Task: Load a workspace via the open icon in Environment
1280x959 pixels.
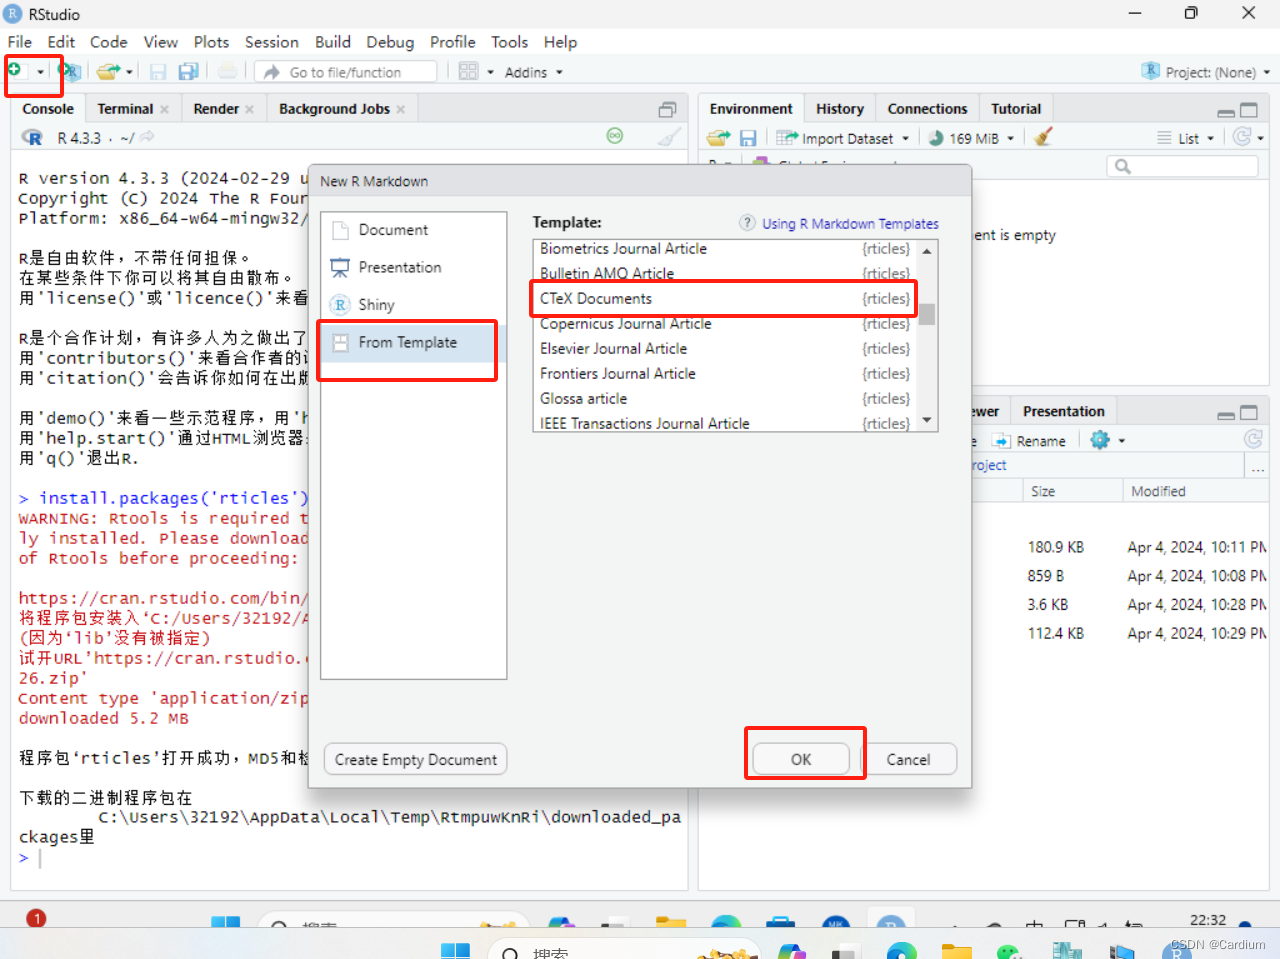Action: (x=720, y=137)
